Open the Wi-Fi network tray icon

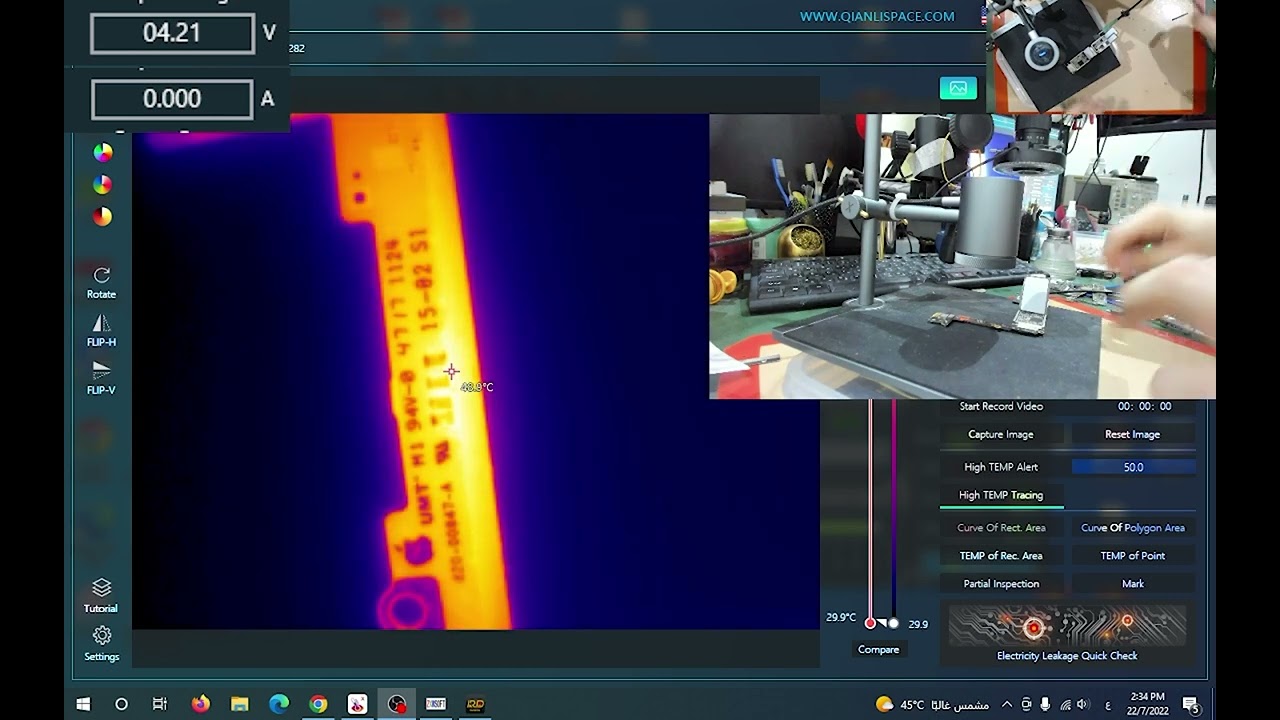(x=1063, y=704)
